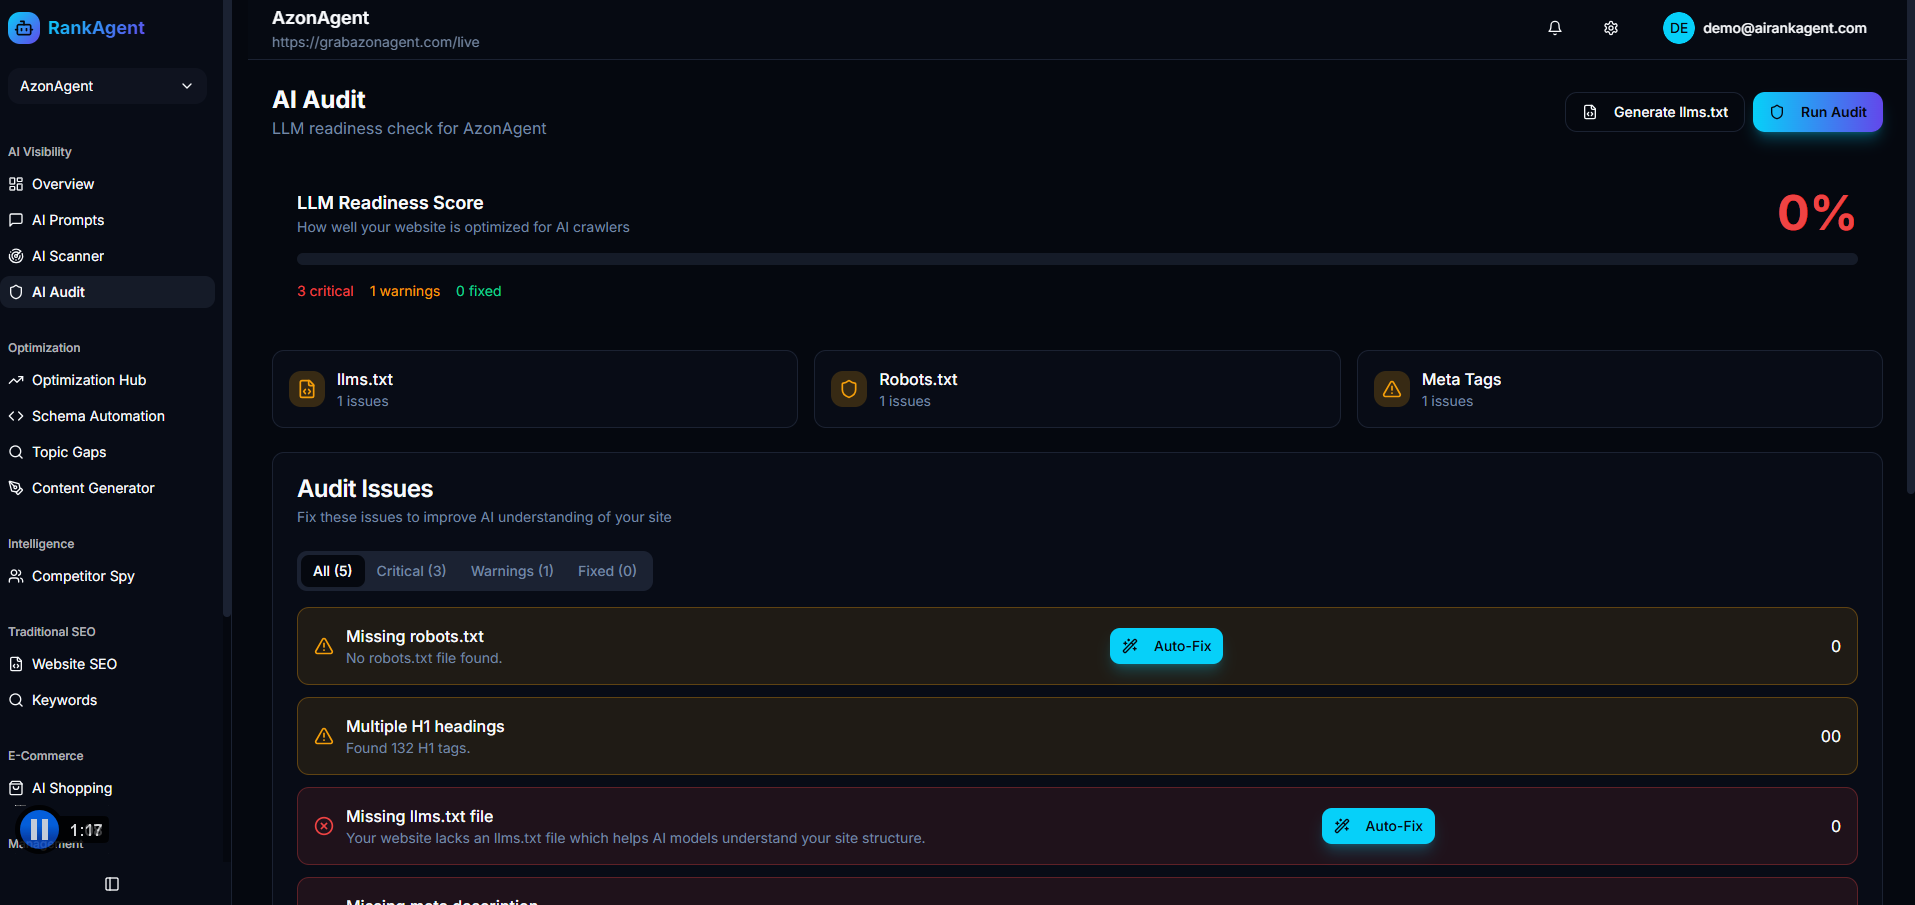Go to Competitor Spy page
The image size is (1915, 905).
[83, 576]
